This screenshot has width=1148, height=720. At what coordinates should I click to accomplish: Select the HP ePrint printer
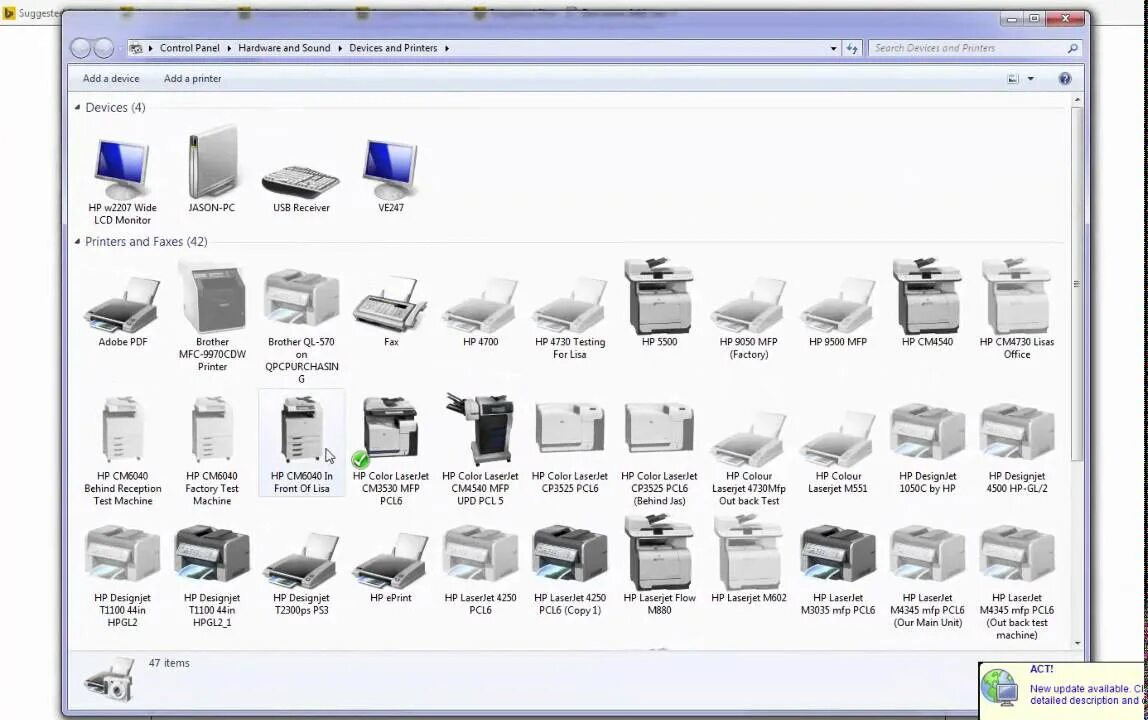click(390, 568)
